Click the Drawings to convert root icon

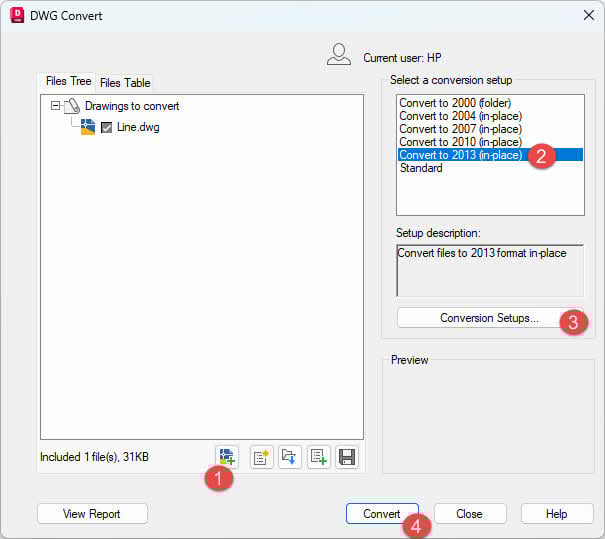72,106
